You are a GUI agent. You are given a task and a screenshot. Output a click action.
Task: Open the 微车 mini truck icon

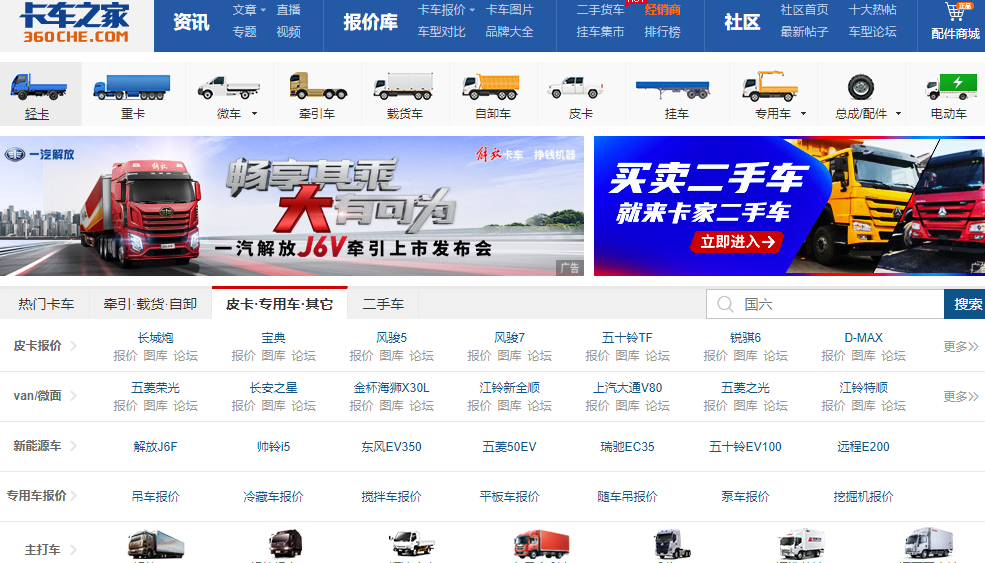tap(228, 87)
